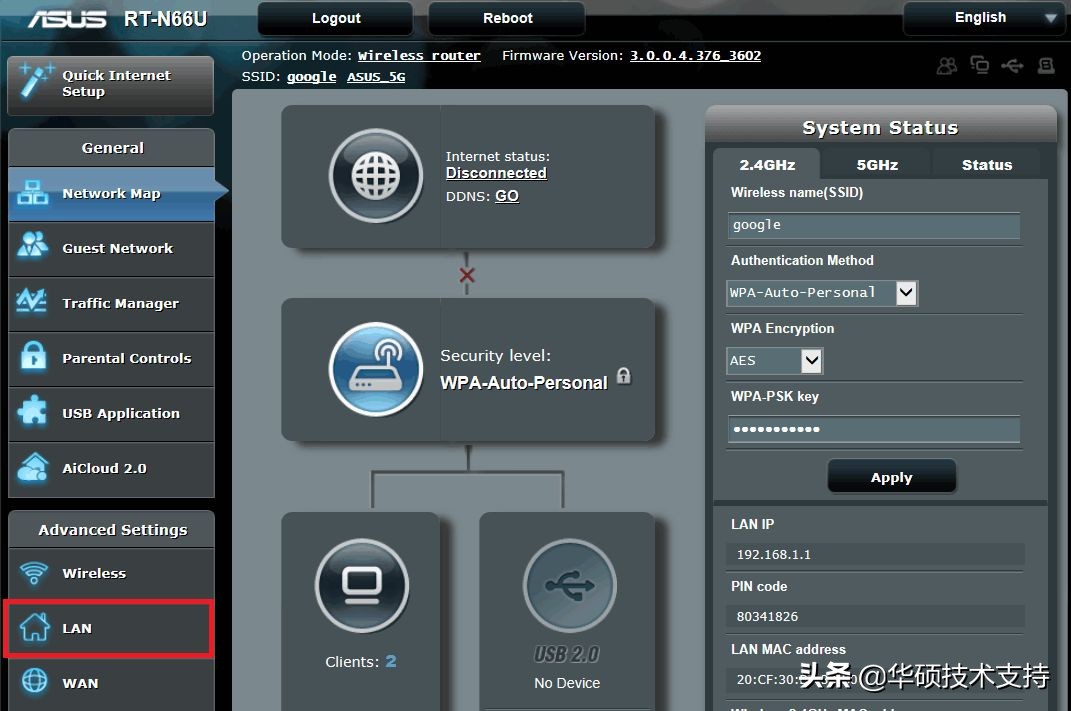Screen dimensions: 1071x711
Task: Select the USB 2.0 device icon
Action: click(570, 585)
